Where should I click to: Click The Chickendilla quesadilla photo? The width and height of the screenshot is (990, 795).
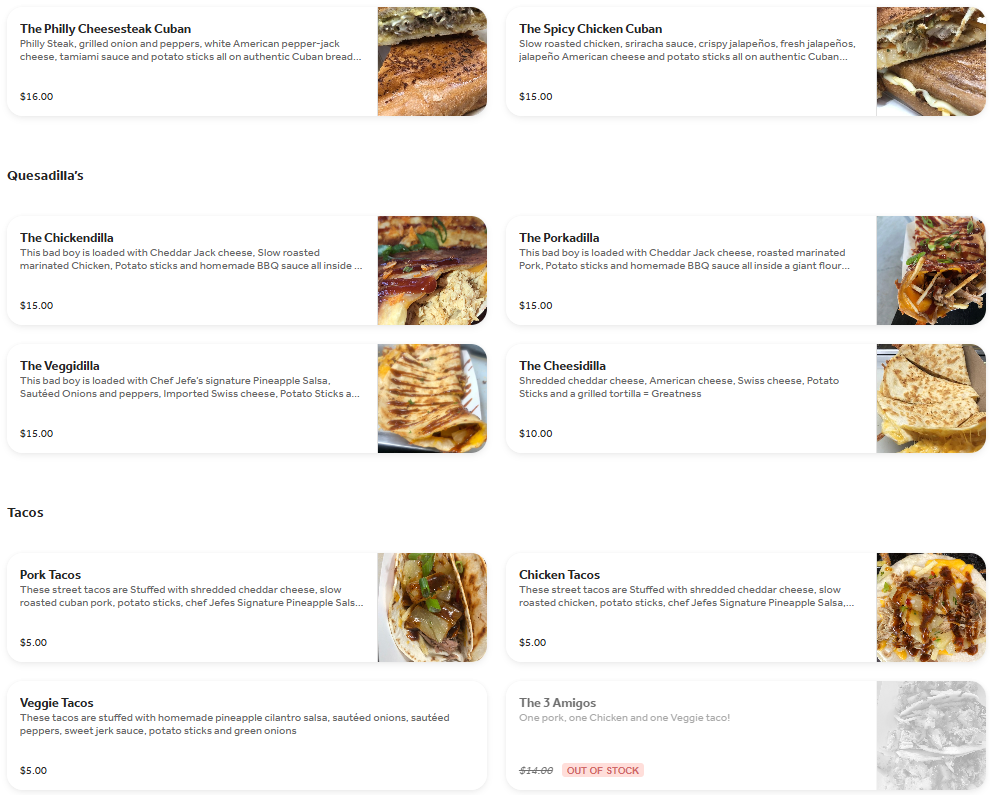coord(432,270)
